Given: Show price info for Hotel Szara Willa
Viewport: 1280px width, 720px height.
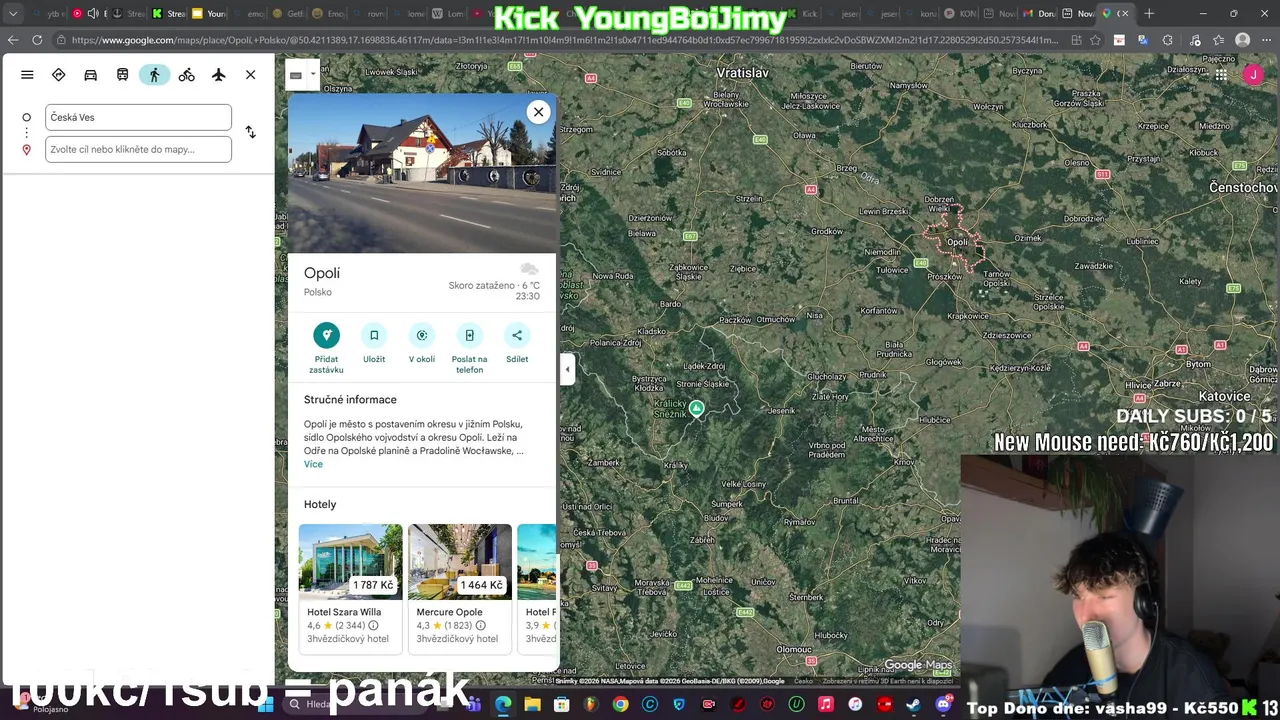Looking at the screenshot, I should (x=373, y=626).
